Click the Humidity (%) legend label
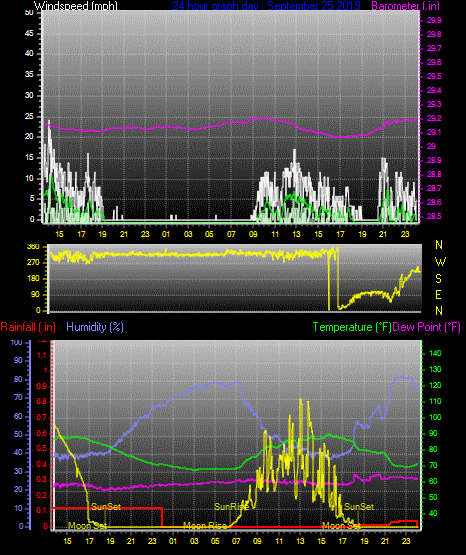Image resolution: width=466 pixels, height=555 pixels. pyautogui.click(x=95, y=327)
